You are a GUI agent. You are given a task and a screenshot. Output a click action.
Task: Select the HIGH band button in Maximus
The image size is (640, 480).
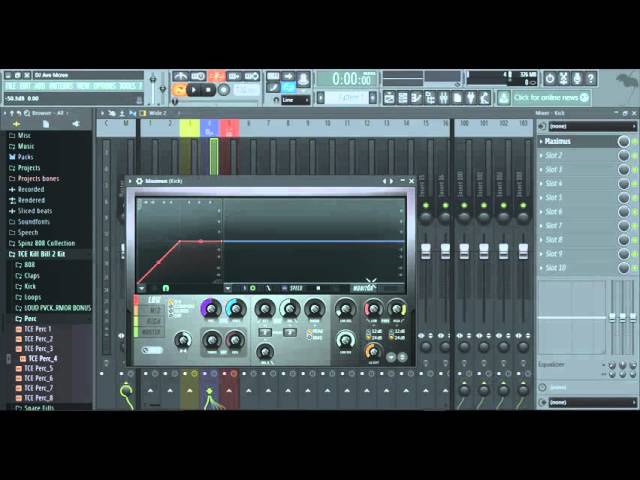coord(152,322)
